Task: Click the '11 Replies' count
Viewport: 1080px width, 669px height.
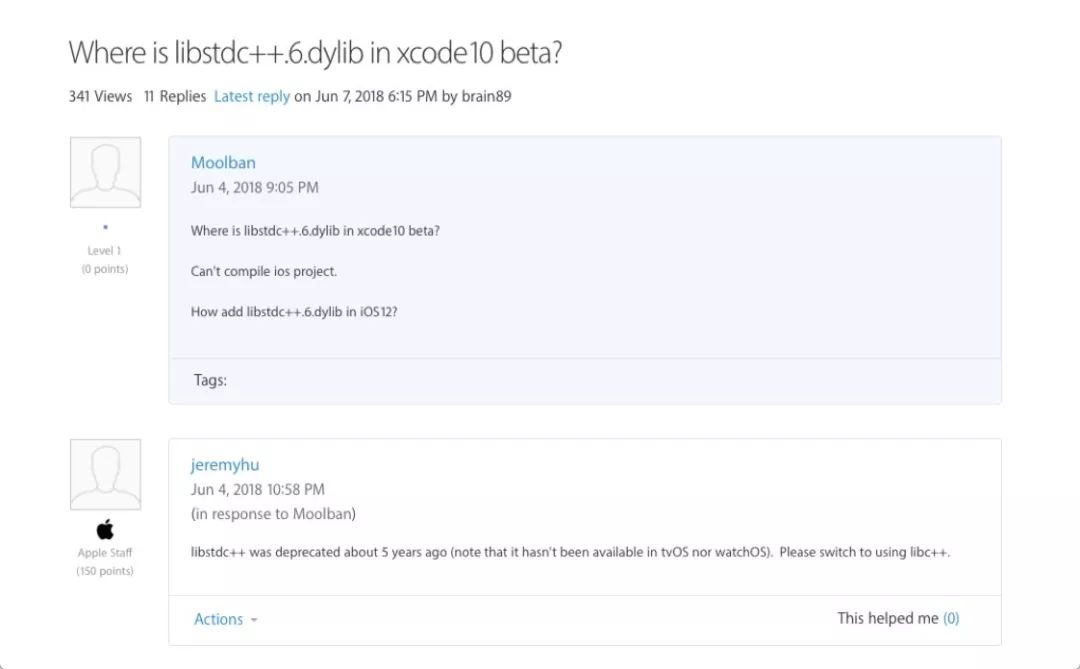Action: pos(175,96)
